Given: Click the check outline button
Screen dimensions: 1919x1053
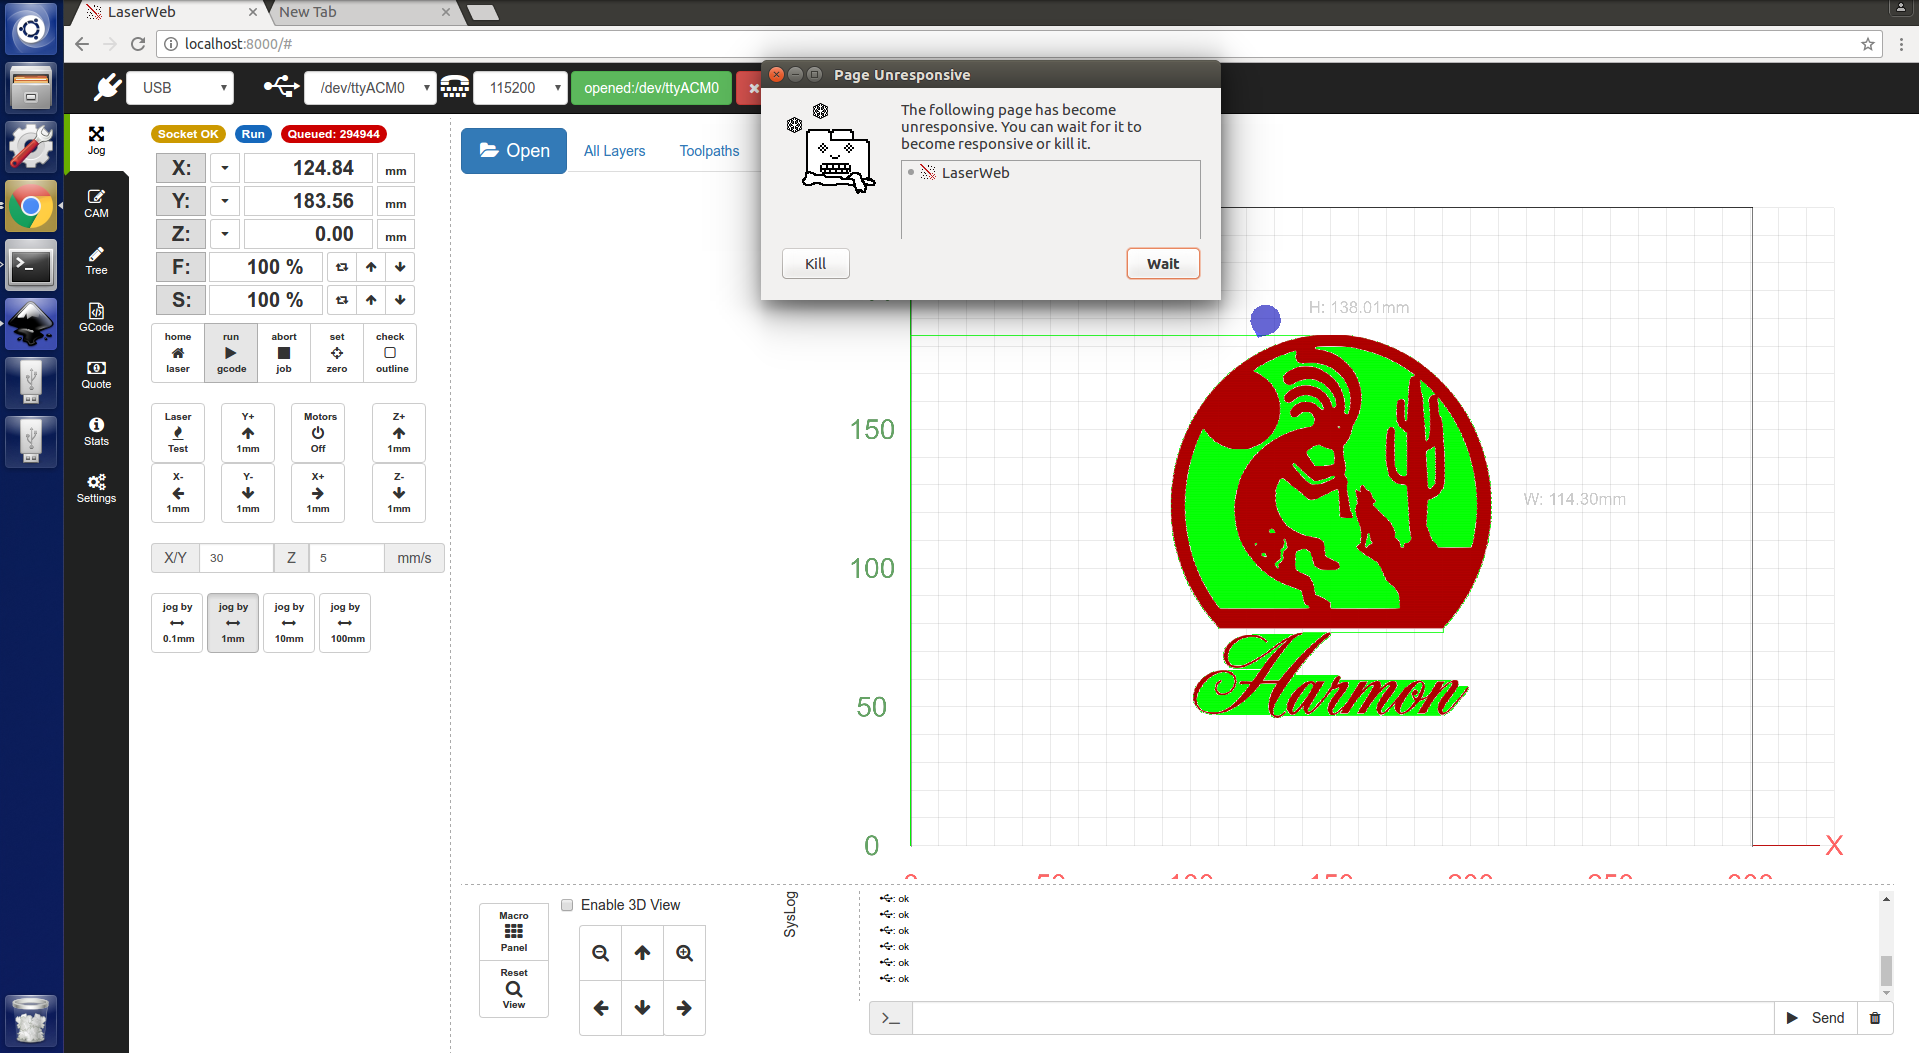Looking at the screenshot, I should 390,353.
